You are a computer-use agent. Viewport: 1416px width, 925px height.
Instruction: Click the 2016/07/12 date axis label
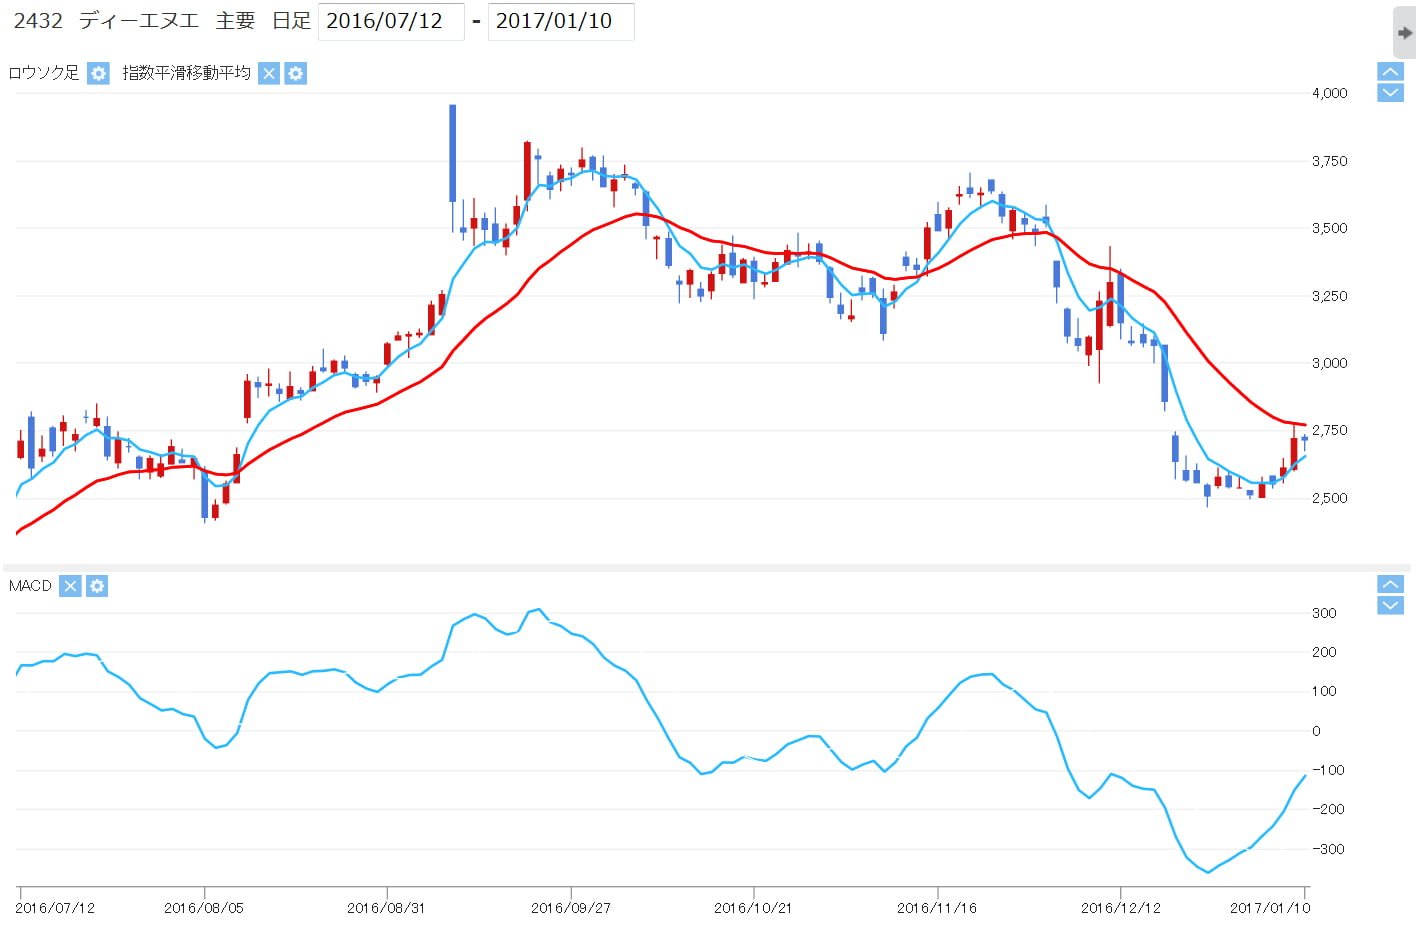[55, 908]
